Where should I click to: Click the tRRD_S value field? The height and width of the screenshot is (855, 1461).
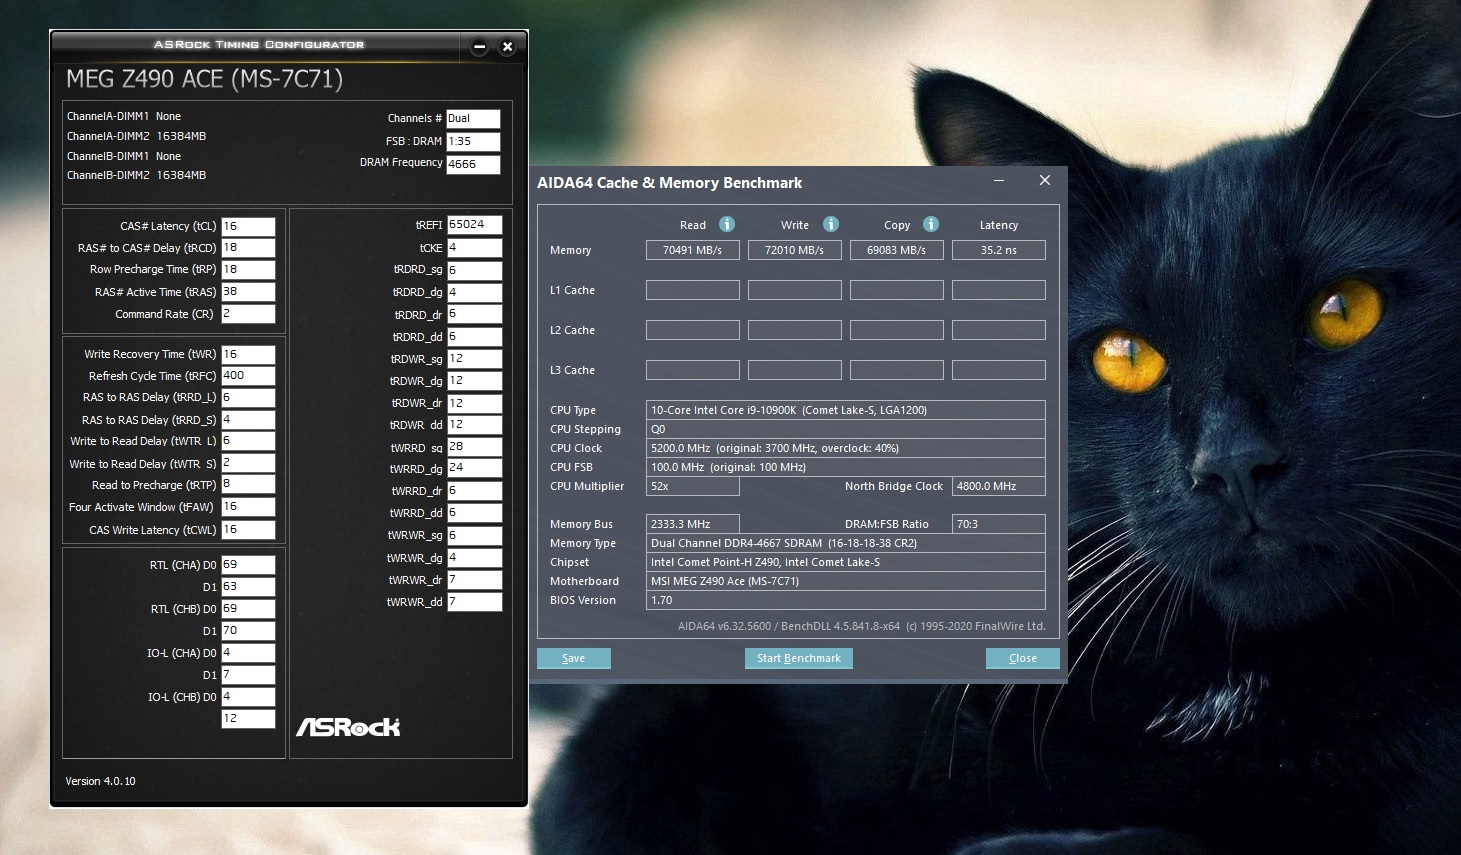(x=248, y=420)
